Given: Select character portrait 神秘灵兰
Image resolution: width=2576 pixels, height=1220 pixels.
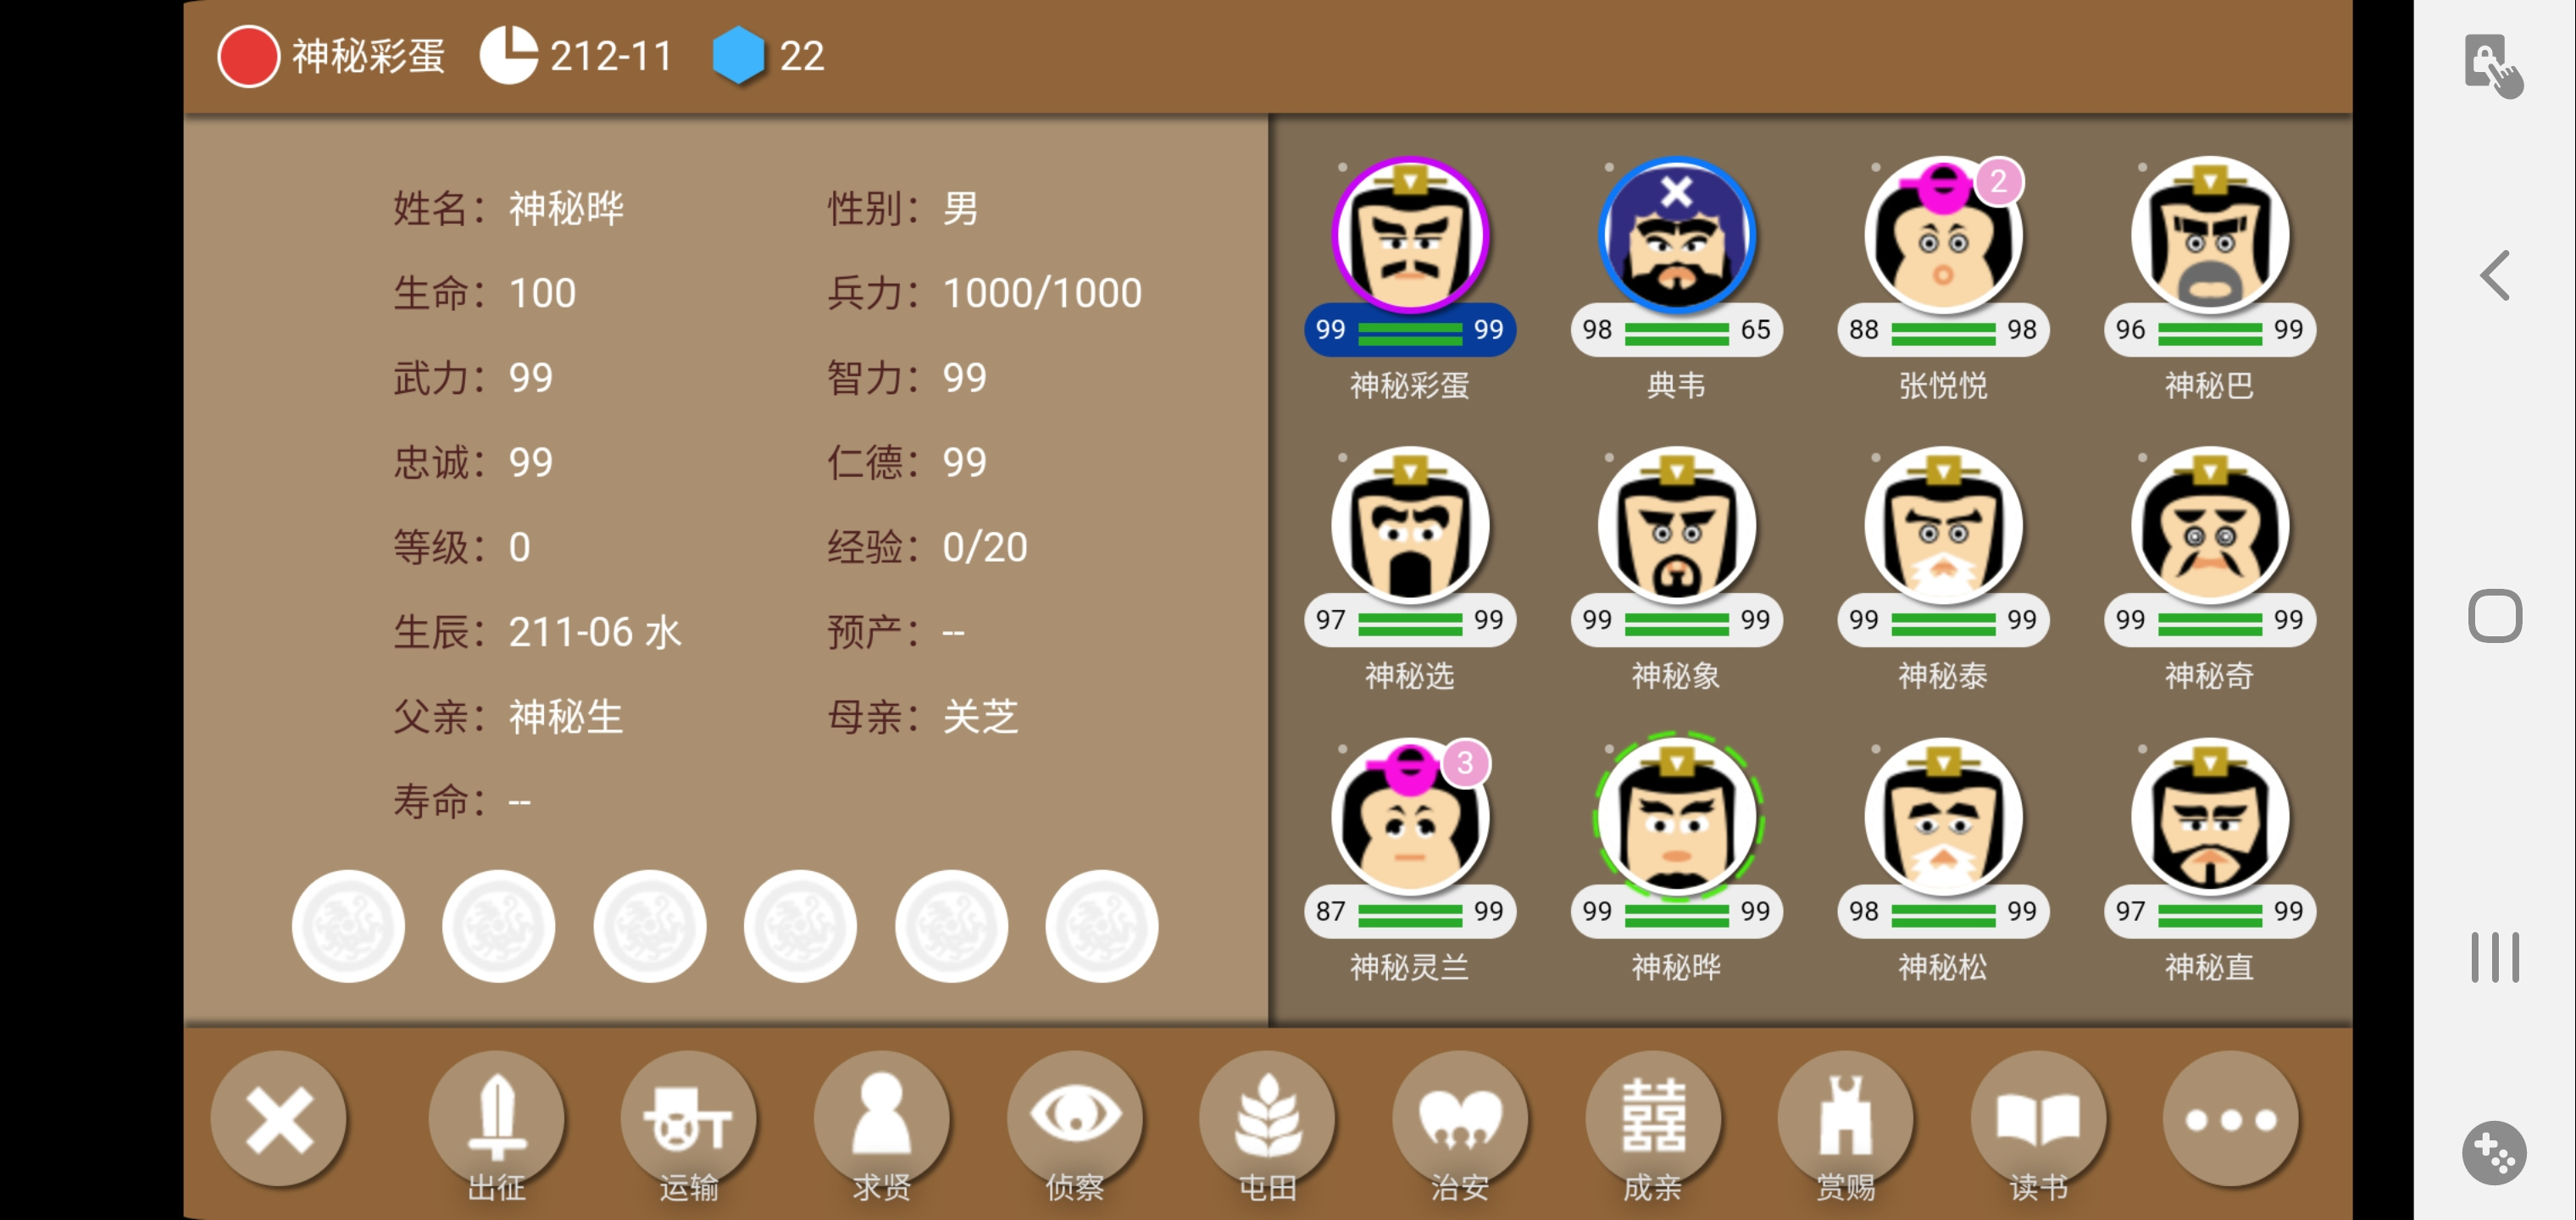Looking at the screenshot, I should click(x=1410, y=816).
